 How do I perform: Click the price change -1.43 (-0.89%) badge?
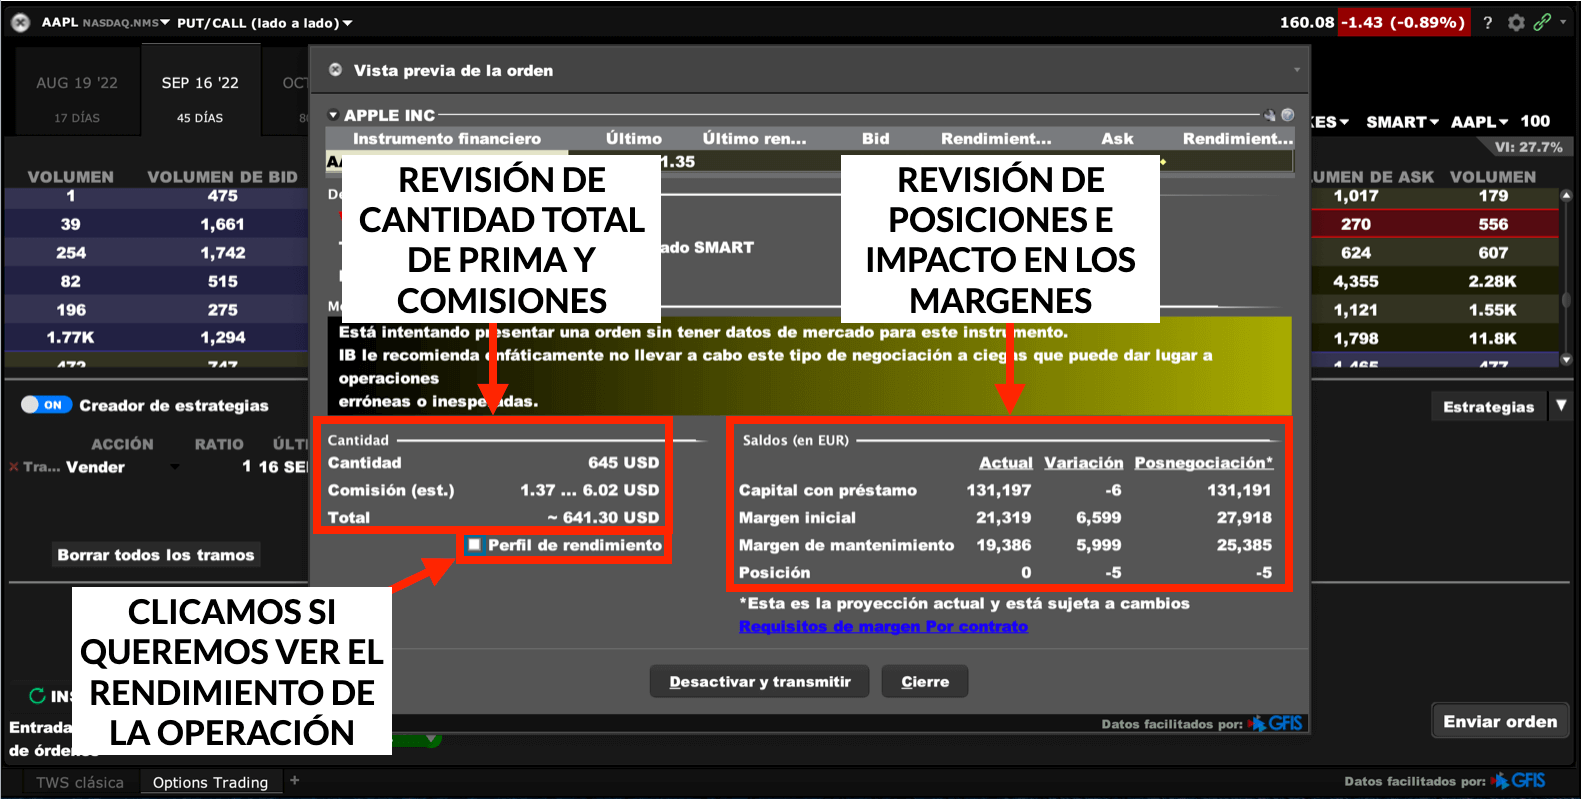click(1404, 22)
